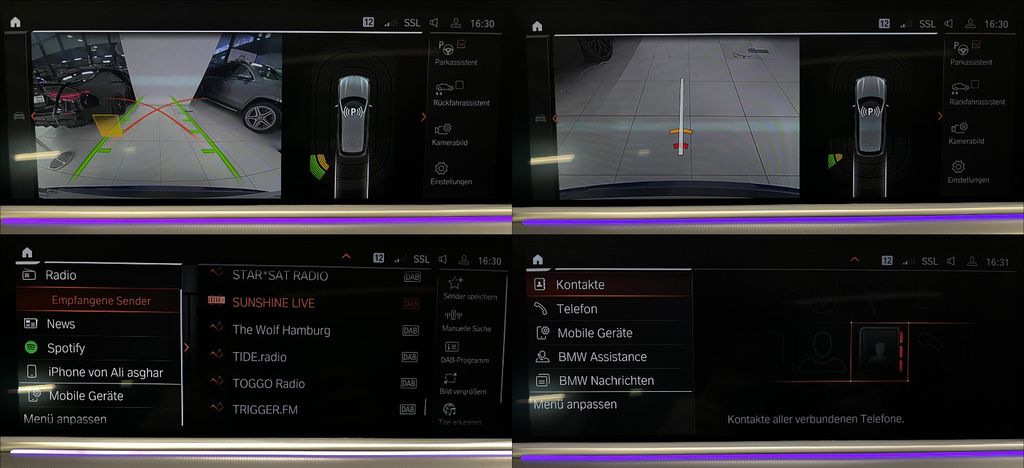This screenshot has height=468, width=1024.
Task: Open Spotify from the media menu
Action: tap(66, 348)
